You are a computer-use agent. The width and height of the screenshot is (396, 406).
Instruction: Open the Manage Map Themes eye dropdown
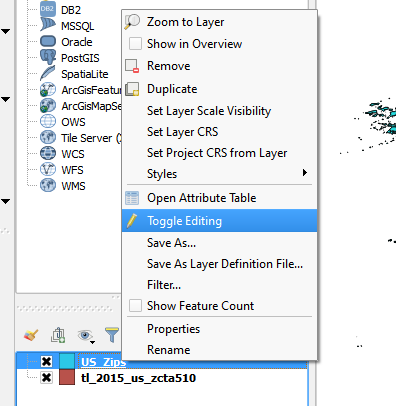86,336
